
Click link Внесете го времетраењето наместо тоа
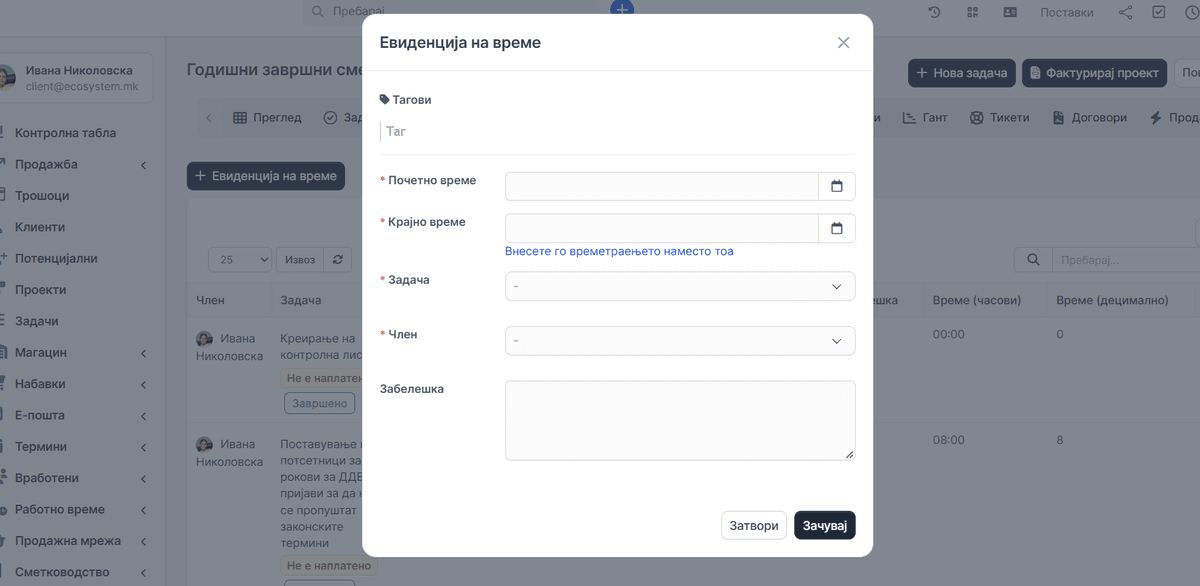619,251
